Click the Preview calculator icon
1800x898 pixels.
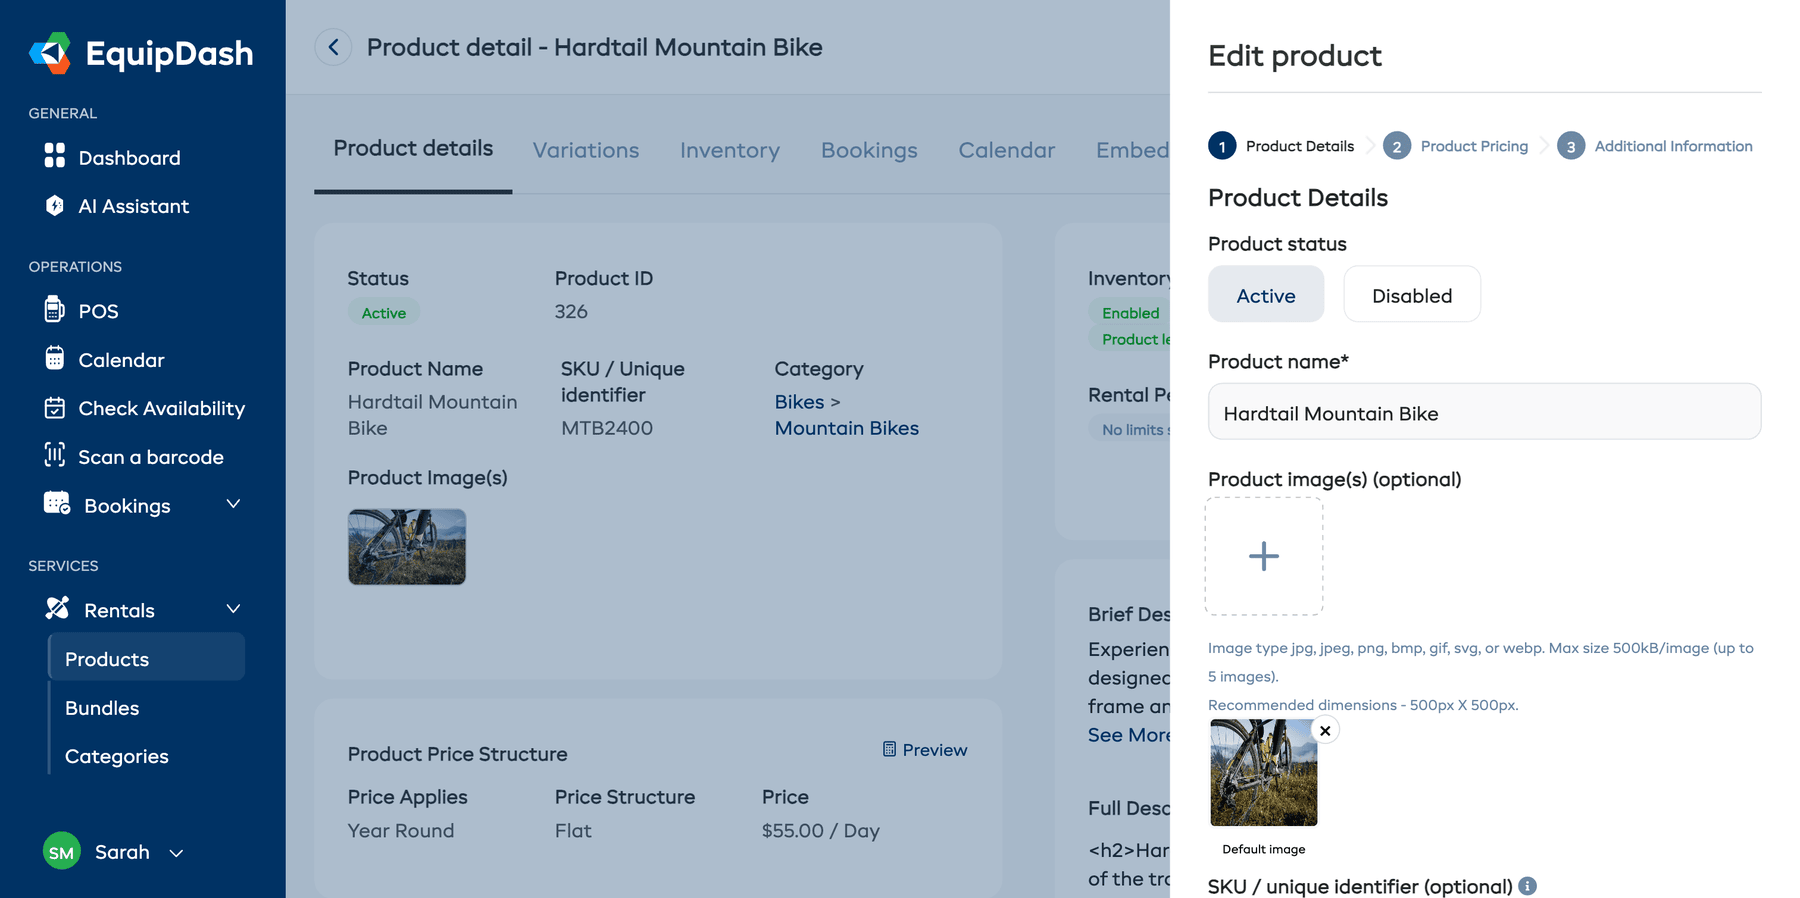coord(889,749)
